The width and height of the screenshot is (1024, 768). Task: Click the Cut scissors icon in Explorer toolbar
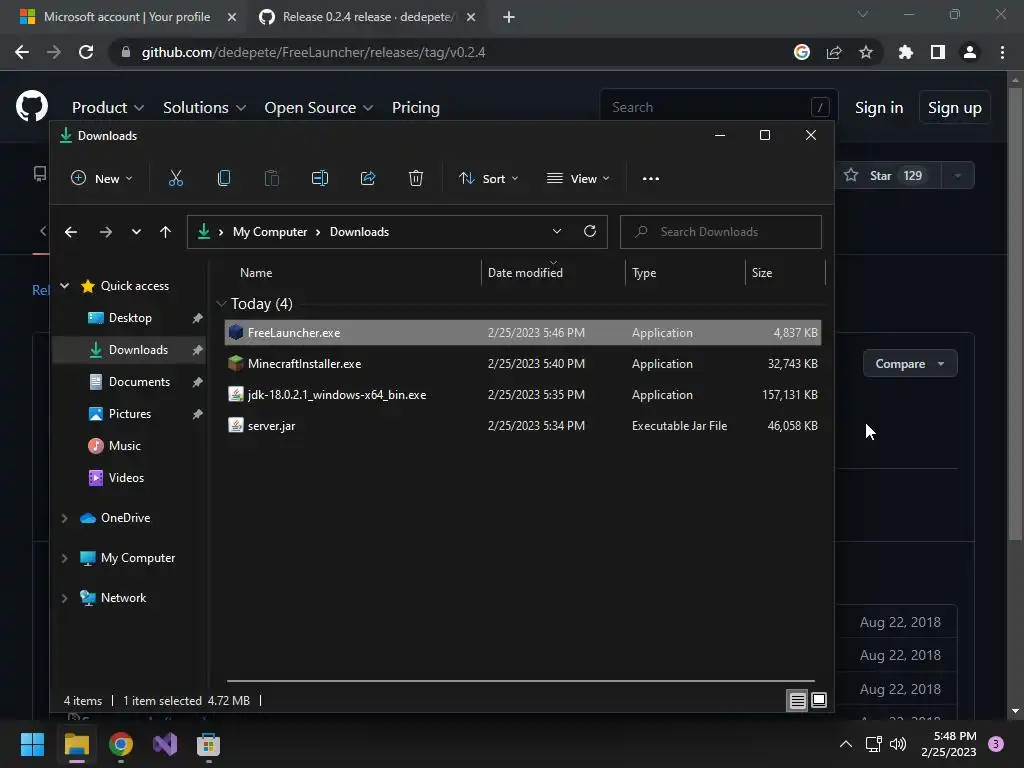tap(176, 178)
